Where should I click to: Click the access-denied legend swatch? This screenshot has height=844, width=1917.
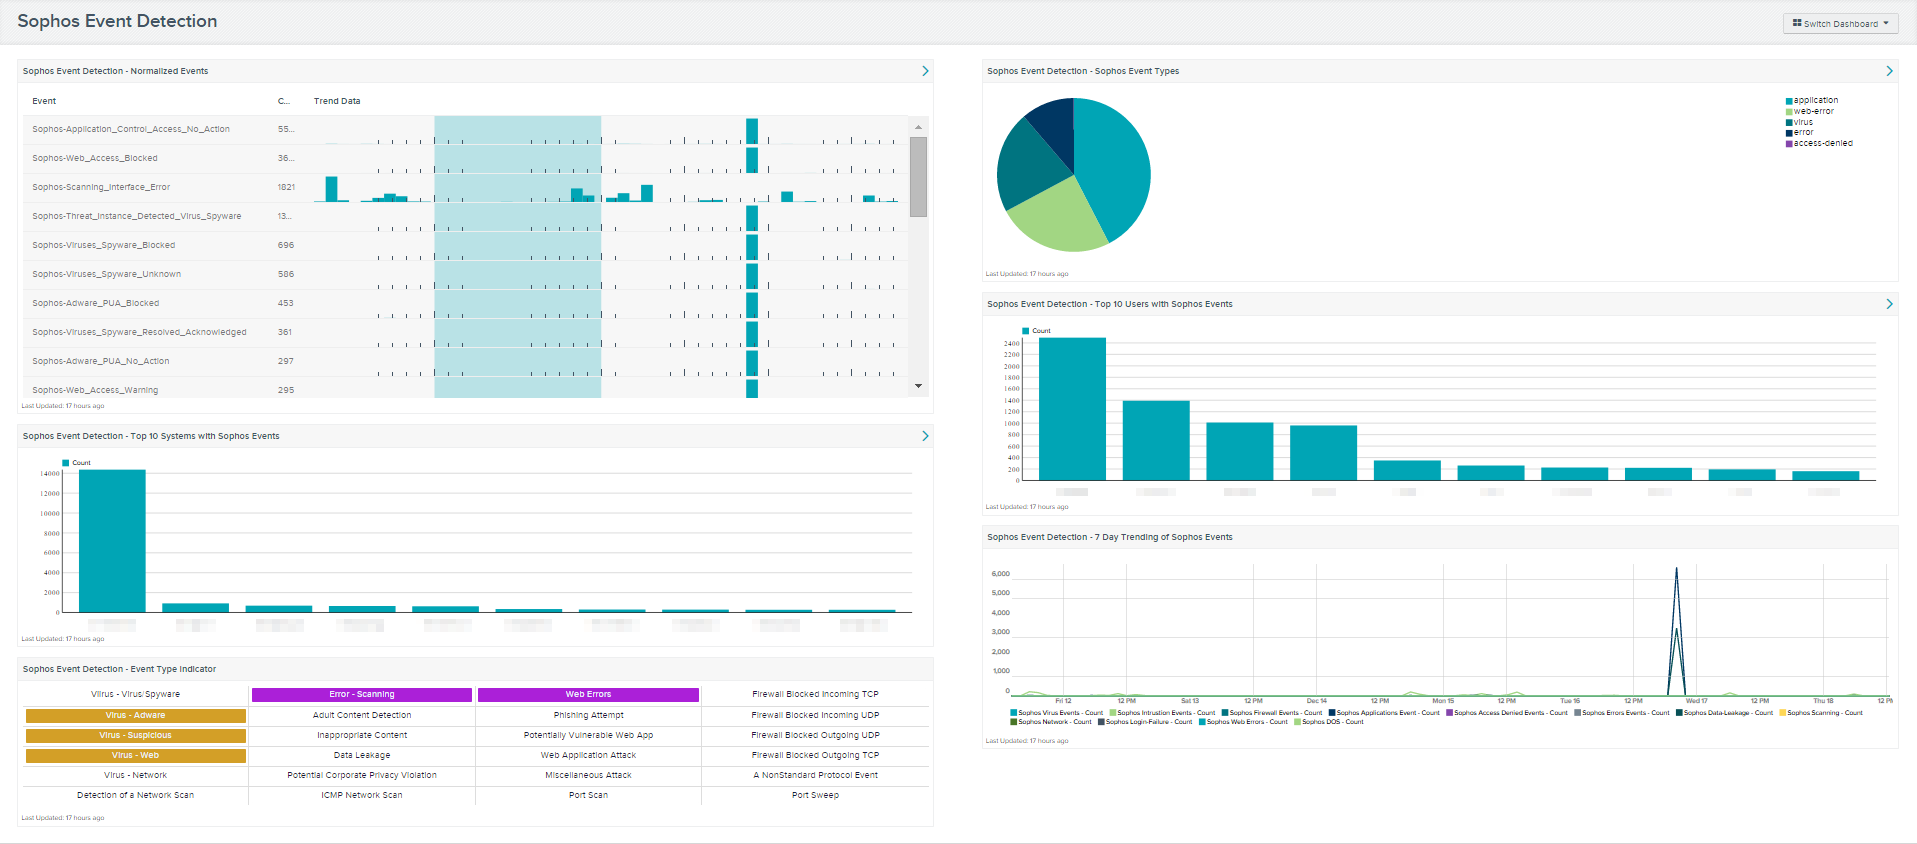pyautogui.click(x=1789, y=144)
